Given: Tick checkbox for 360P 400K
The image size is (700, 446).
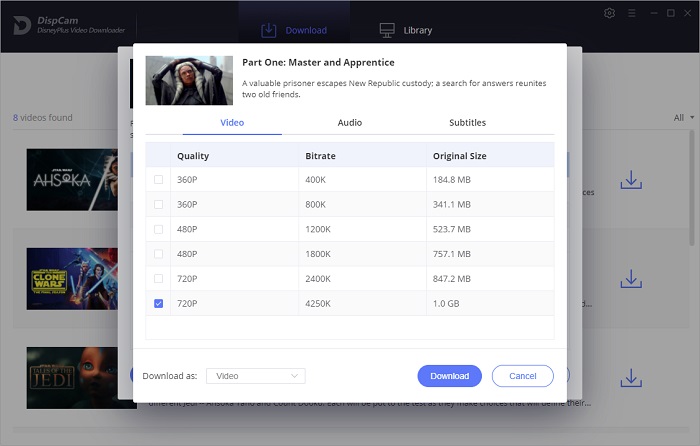Looking at the screenshot, I should (x=158, y=179).
